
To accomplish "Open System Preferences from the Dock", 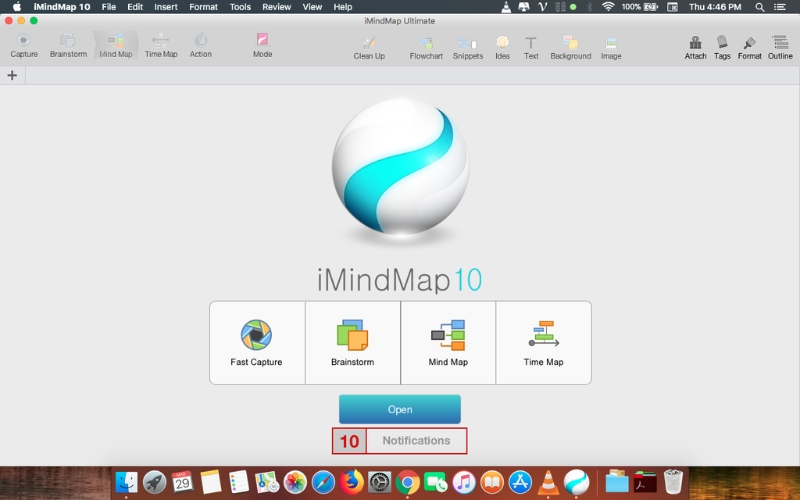I will (x=379, y=482).
